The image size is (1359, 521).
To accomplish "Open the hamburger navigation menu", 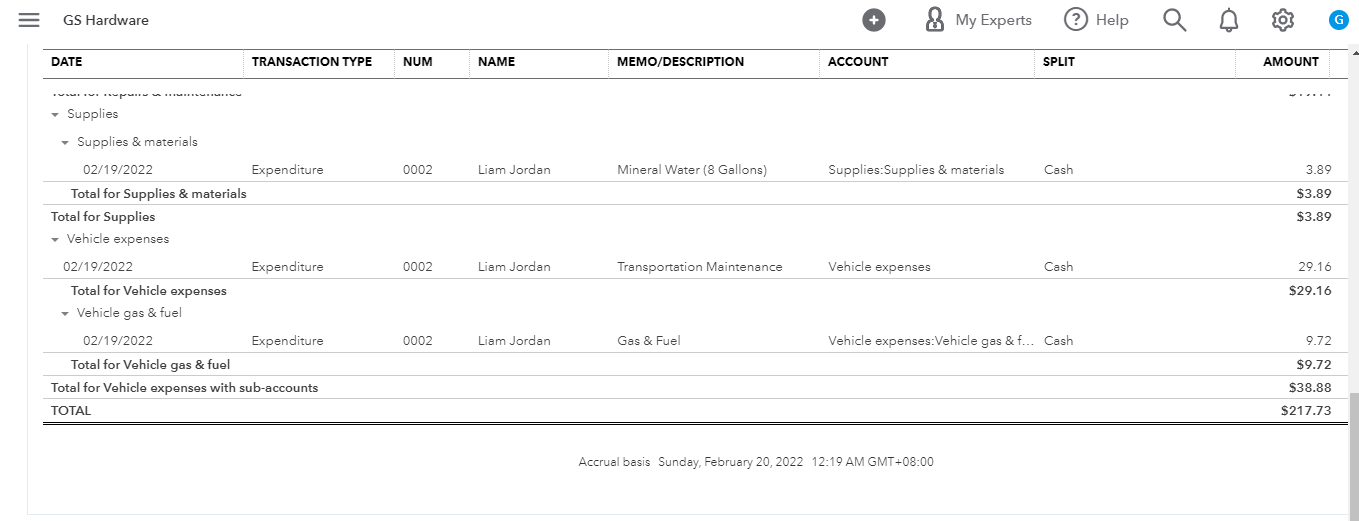I will 29,20.
